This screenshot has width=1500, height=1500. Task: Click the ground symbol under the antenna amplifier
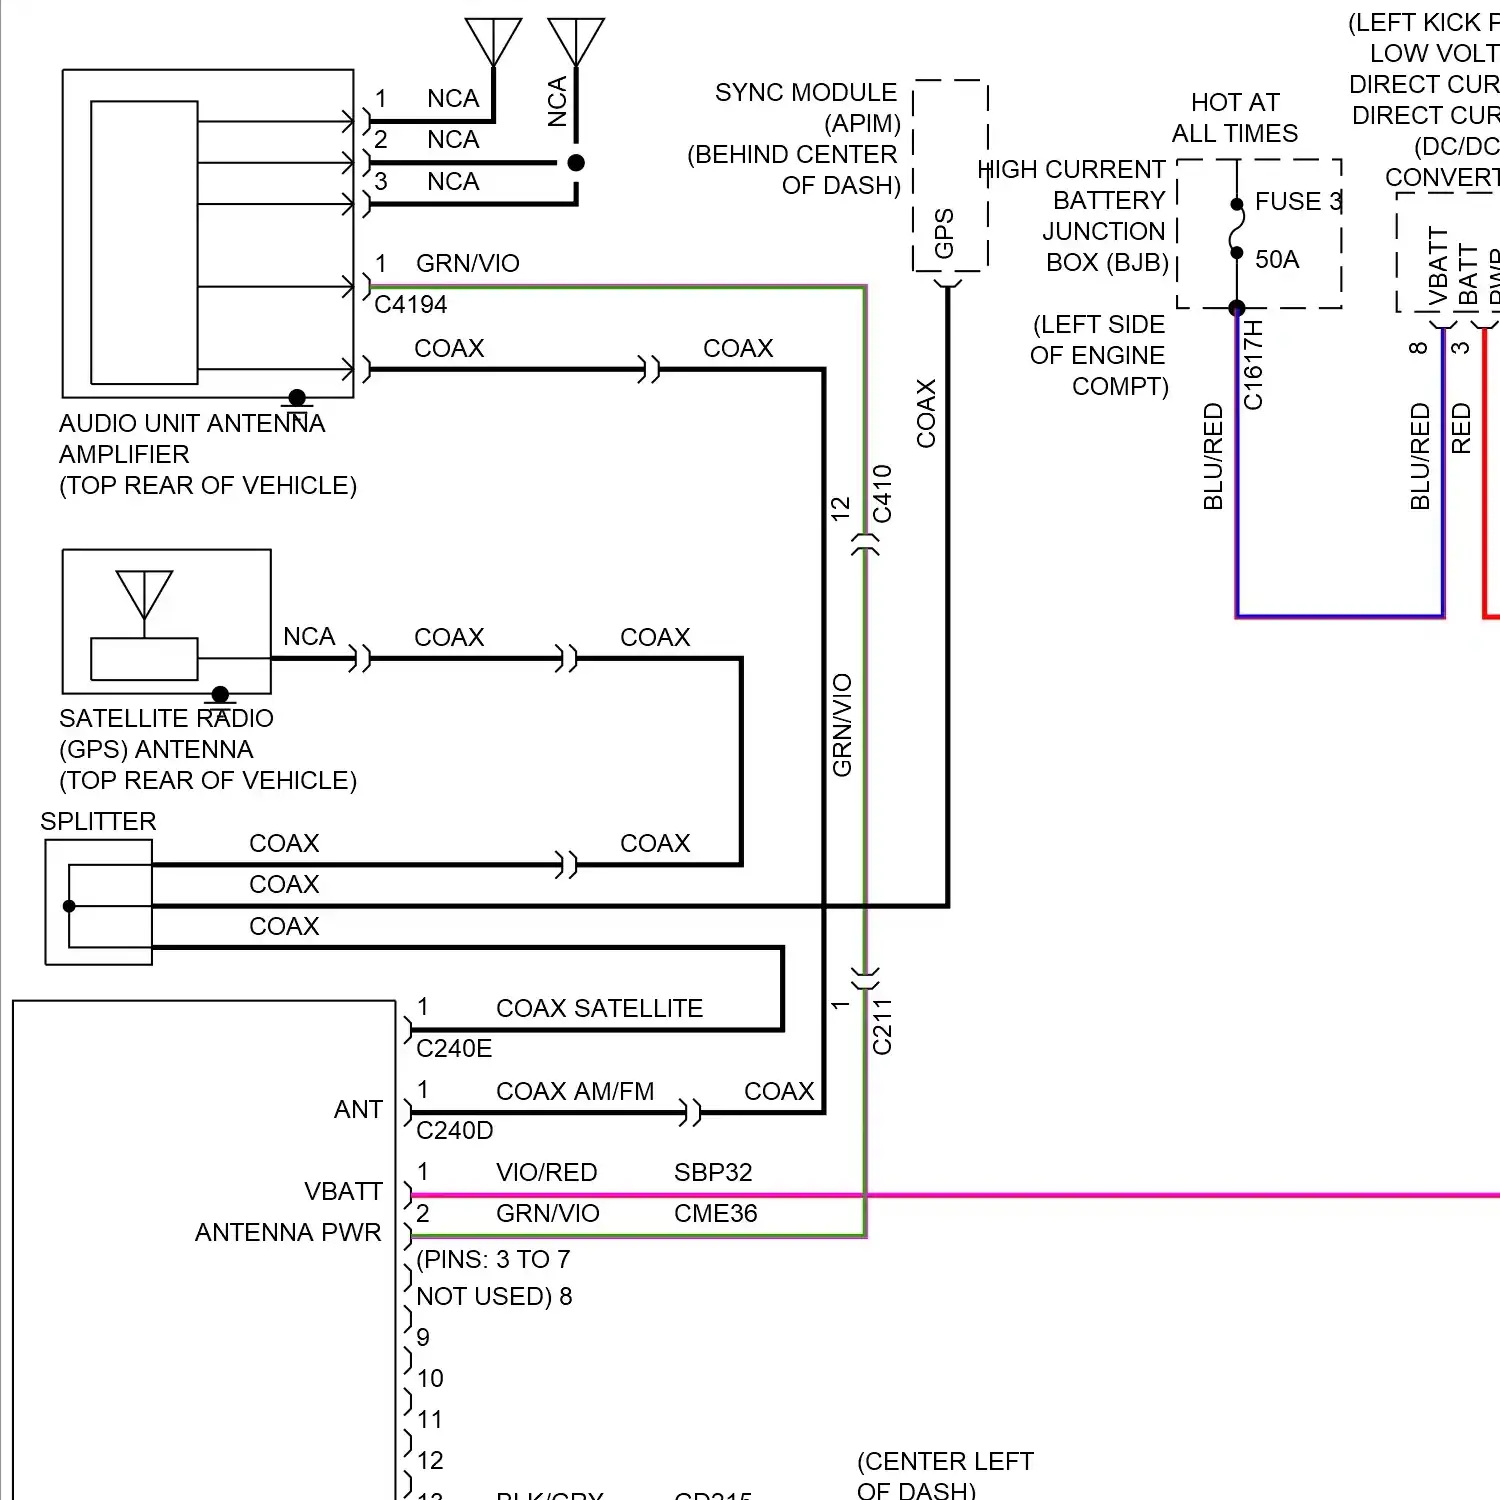[x=297, y=399]
